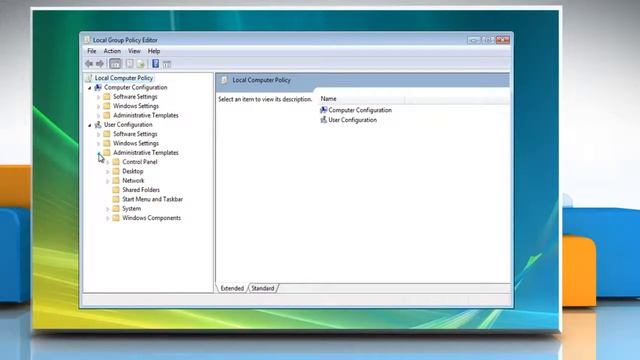Maximize the Local Group Policy Editor window
640x360 pixels.
(488, 40)
